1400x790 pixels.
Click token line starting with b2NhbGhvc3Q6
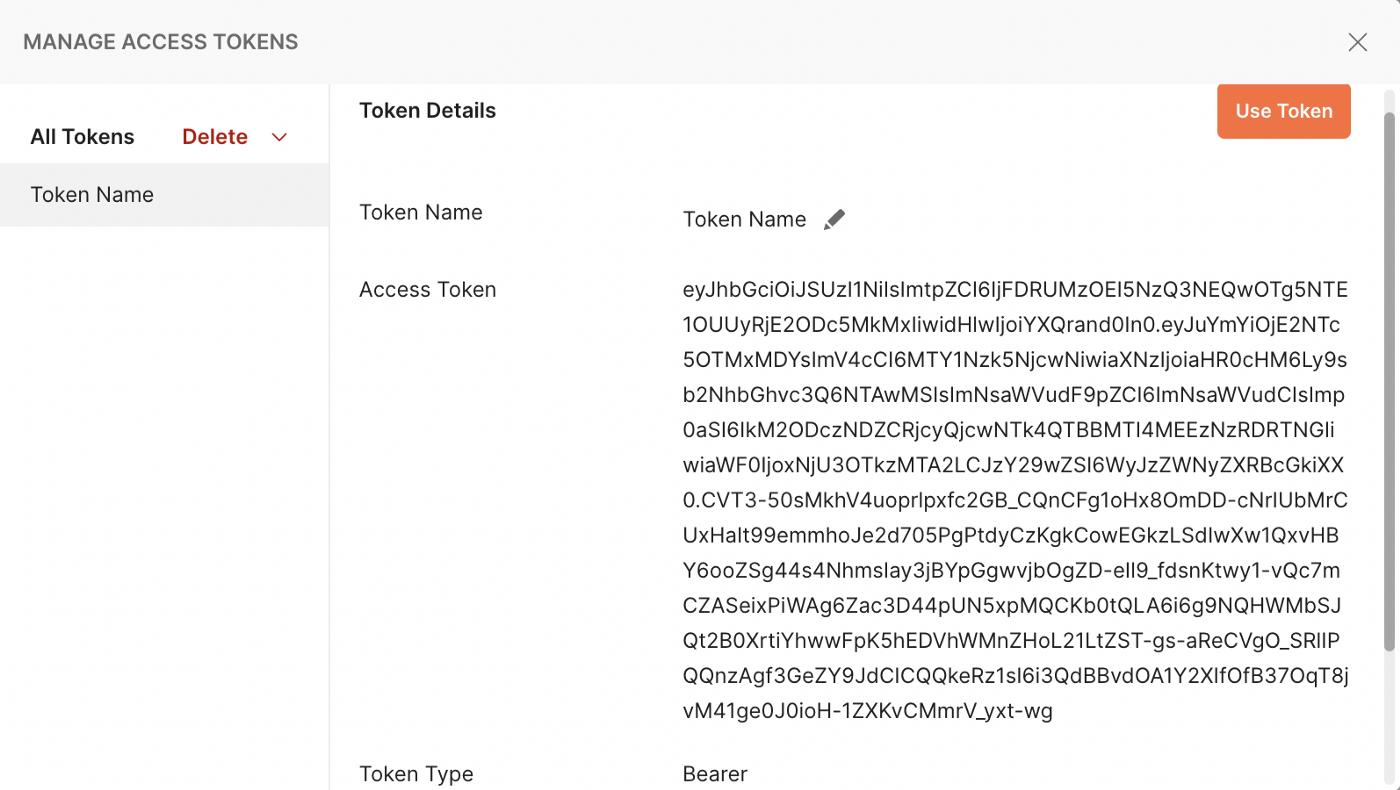(x=1014, y=395)
